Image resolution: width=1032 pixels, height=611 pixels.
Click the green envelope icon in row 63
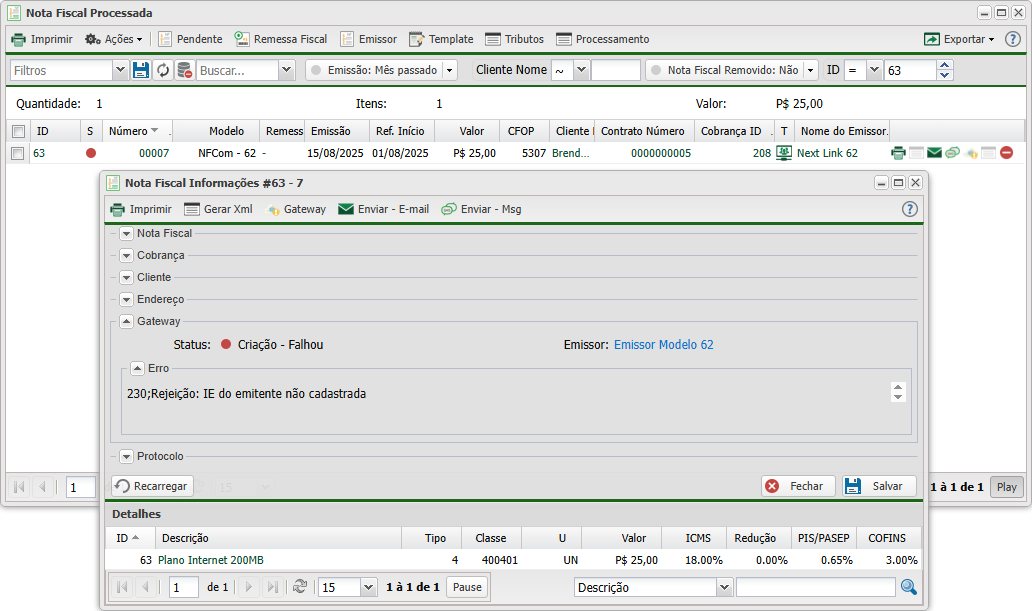934,153
